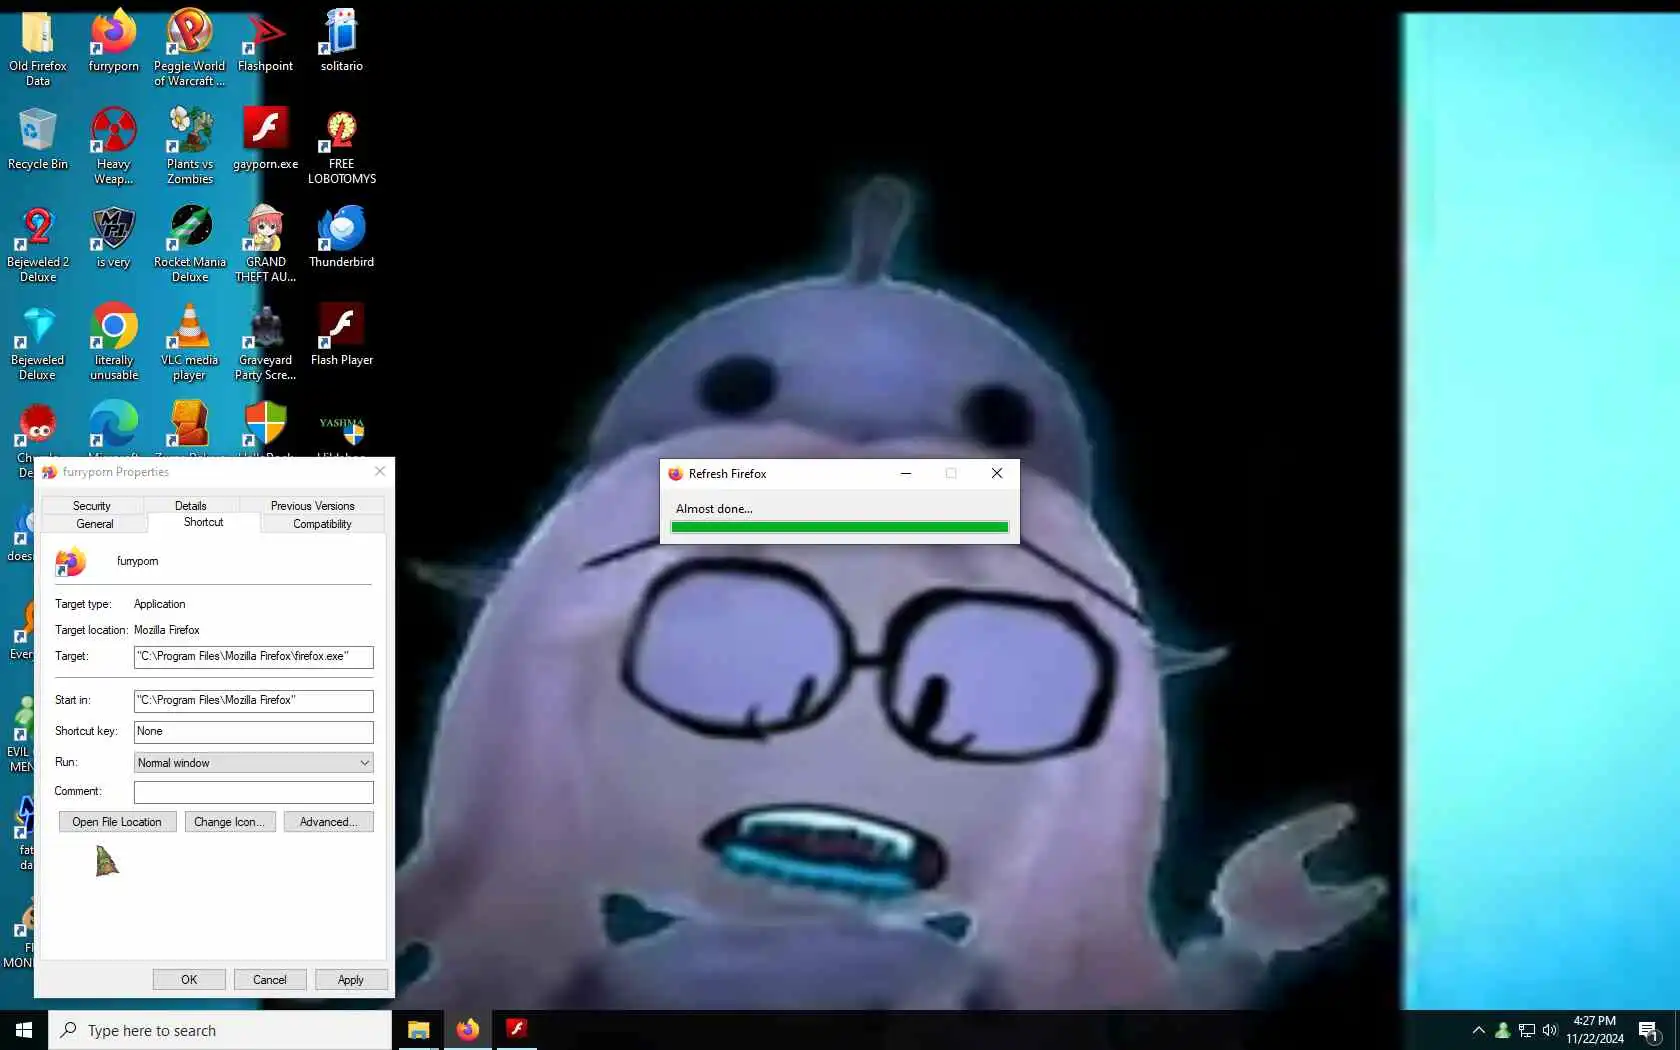Select the shield-shaped 'is very' shortcut
Screen dimensions: 1680x1050
(114, 228)
